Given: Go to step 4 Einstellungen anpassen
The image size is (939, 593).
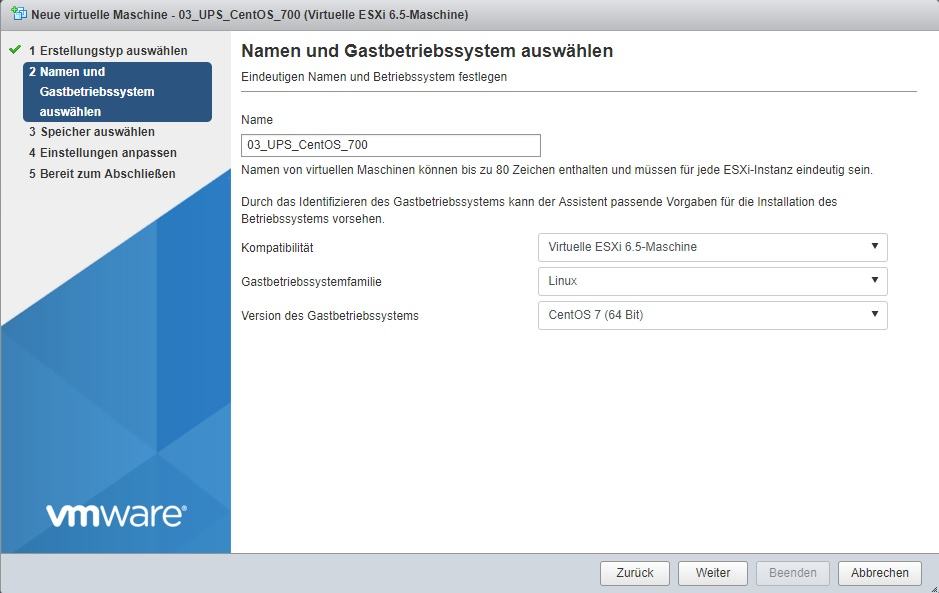Looking at the screenshot, I should [x=102, y=153].
